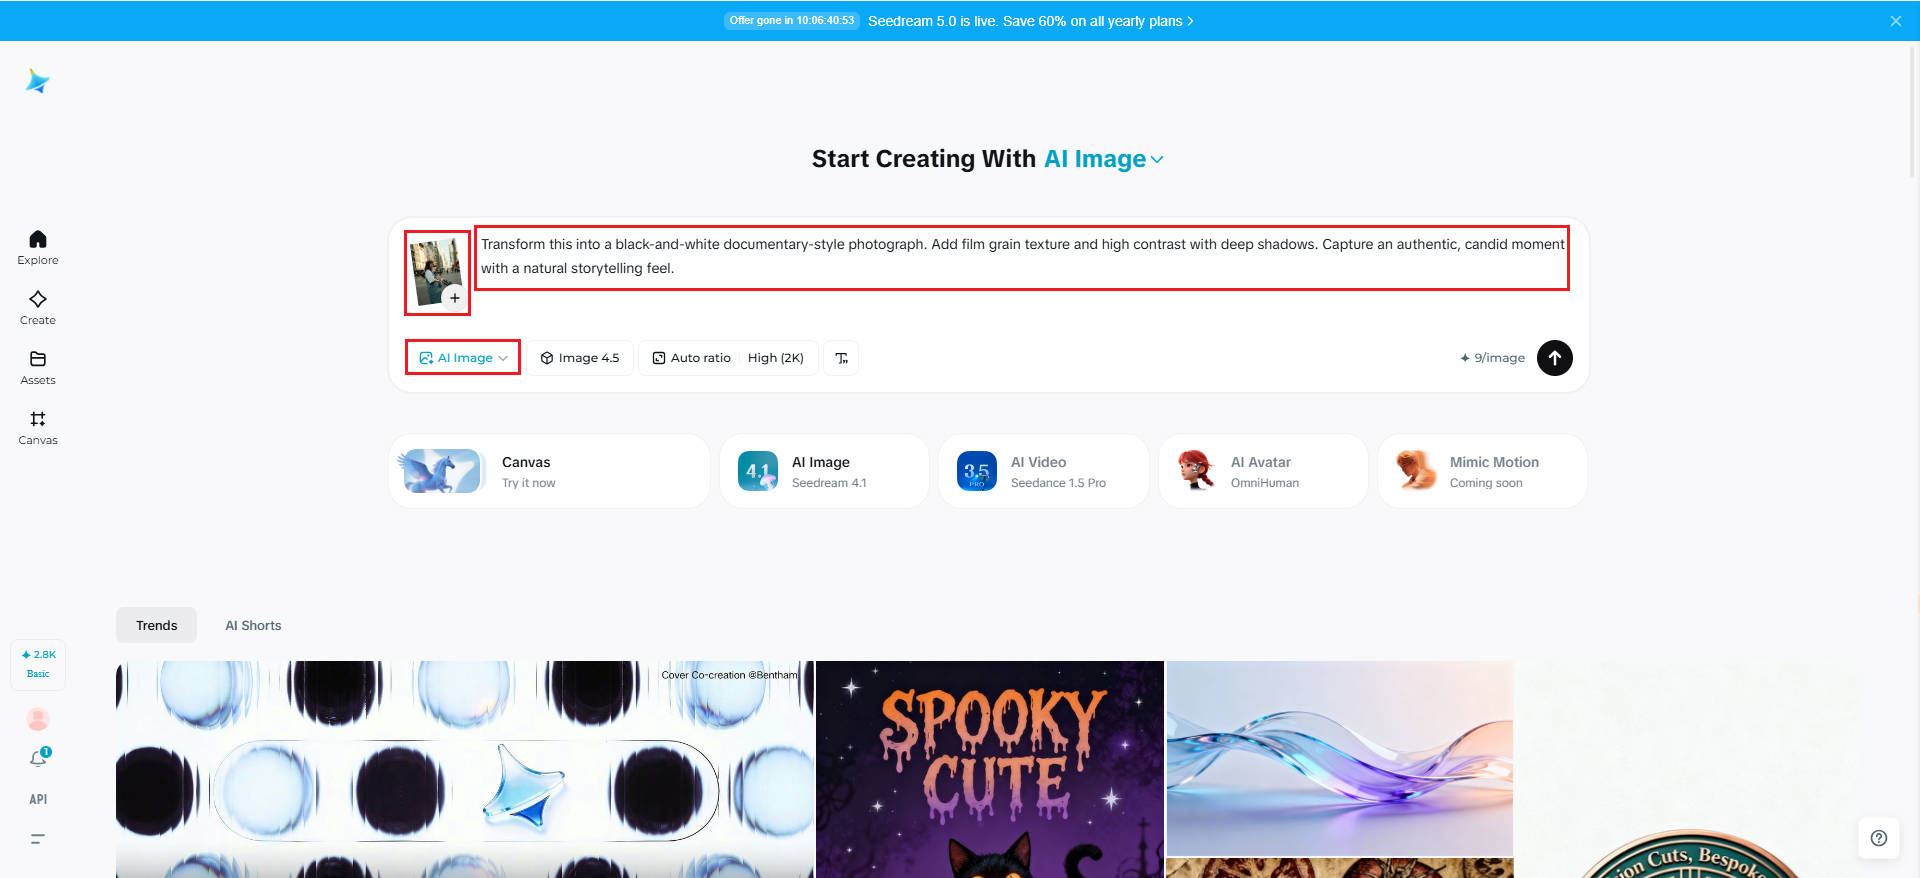Click the page vertical scrollbar
The width and height of the screenshot is (1920, 878).
[x=1914, y=110]
